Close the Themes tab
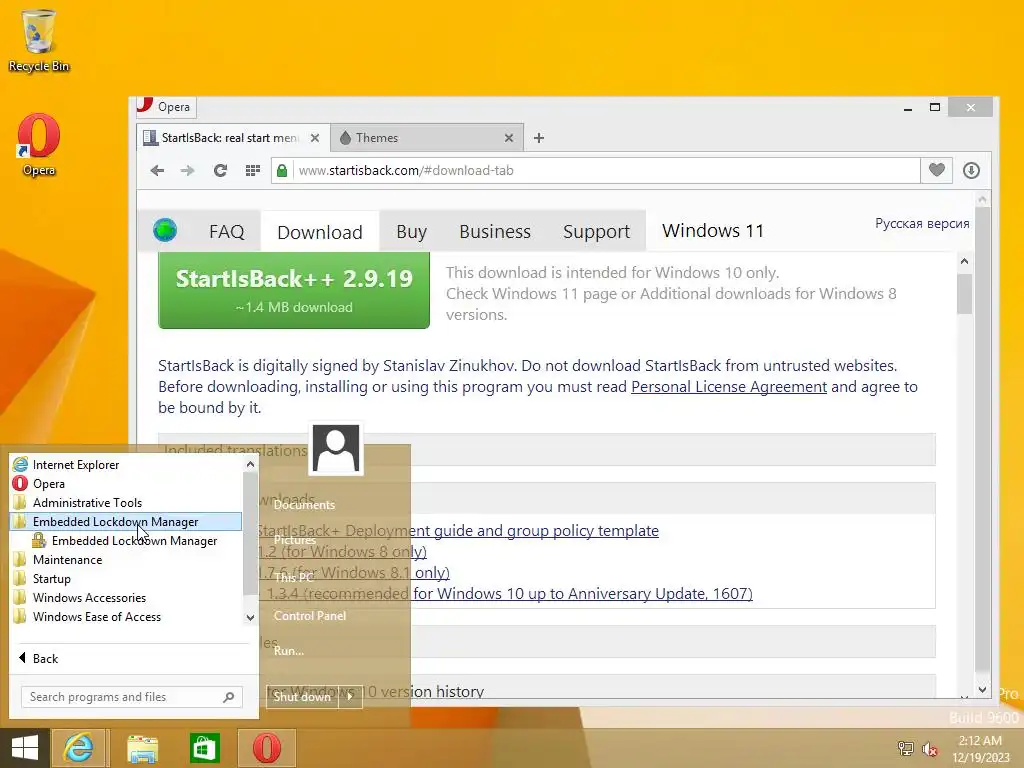The image size is (1024, 768). point(509,138)
